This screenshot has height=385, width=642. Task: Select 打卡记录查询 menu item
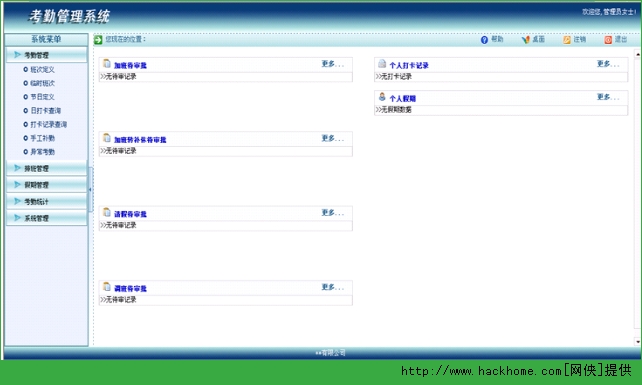(x=48, y=125)
